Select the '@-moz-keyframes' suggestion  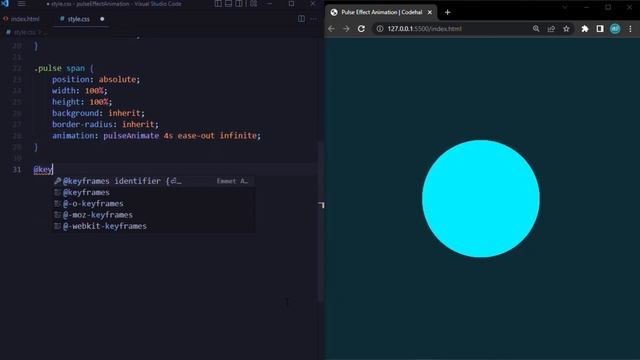coord(154,215)
